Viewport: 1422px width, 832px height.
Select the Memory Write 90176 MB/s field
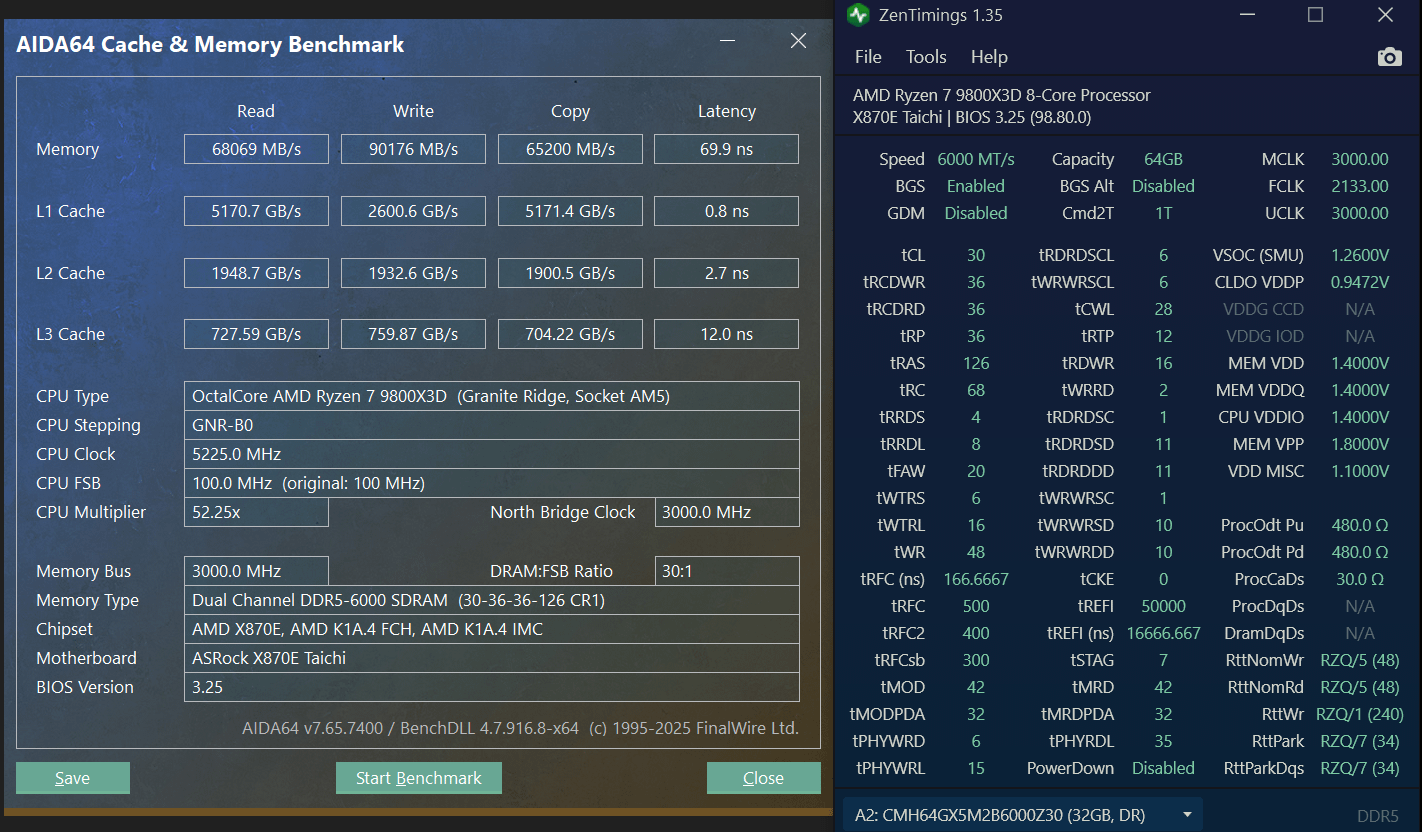tap(413, 149)
